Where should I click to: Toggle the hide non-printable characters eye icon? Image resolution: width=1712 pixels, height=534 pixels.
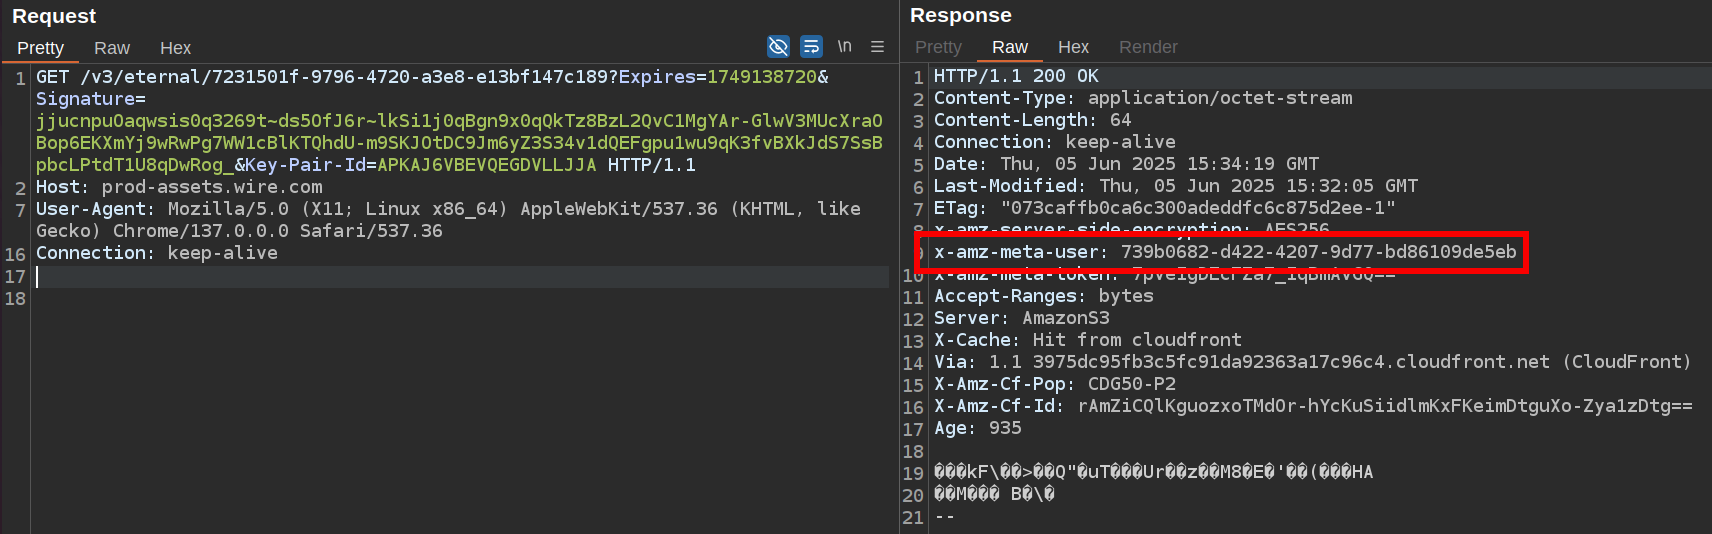[x=778, y=47]
